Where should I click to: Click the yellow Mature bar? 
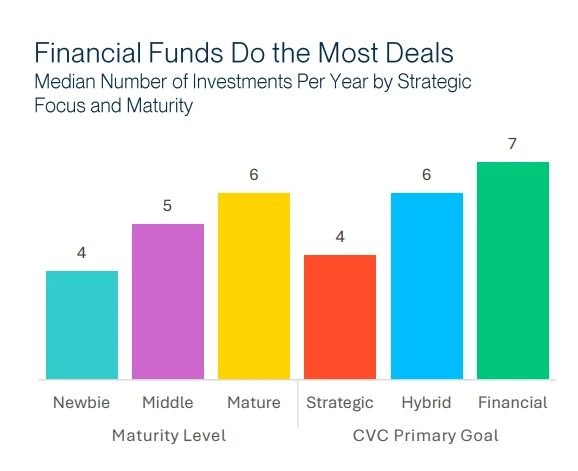(x=254, y=286)
